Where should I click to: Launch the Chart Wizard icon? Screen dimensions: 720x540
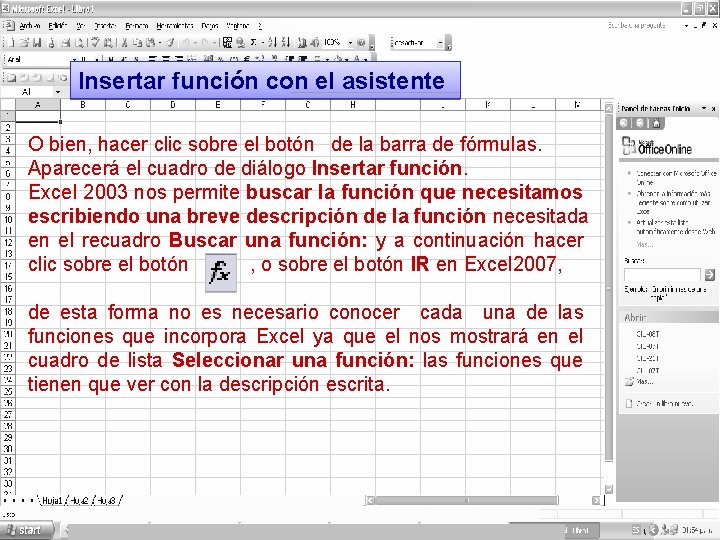pyautogui.click(x=302, y=43)
